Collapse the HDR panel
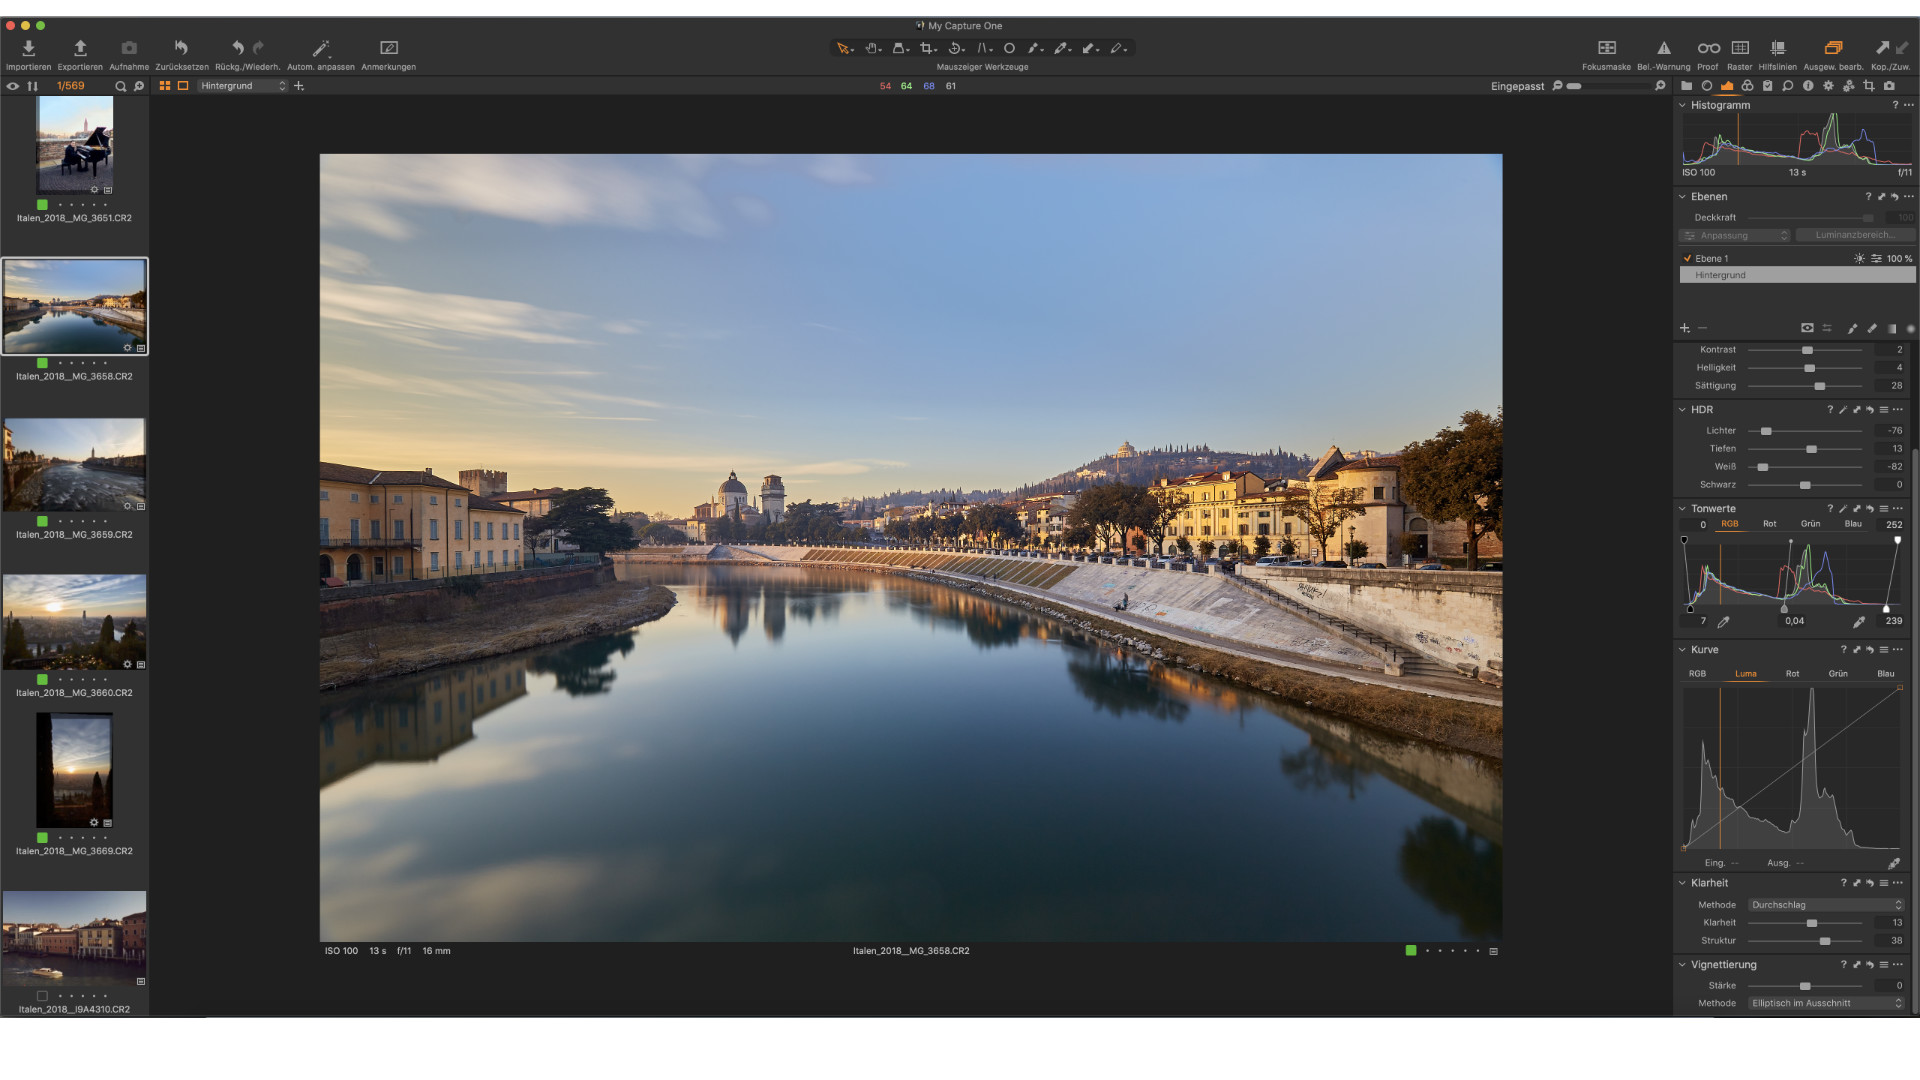This screenshot has width=1920, height=1080. tap(1682, 410)
